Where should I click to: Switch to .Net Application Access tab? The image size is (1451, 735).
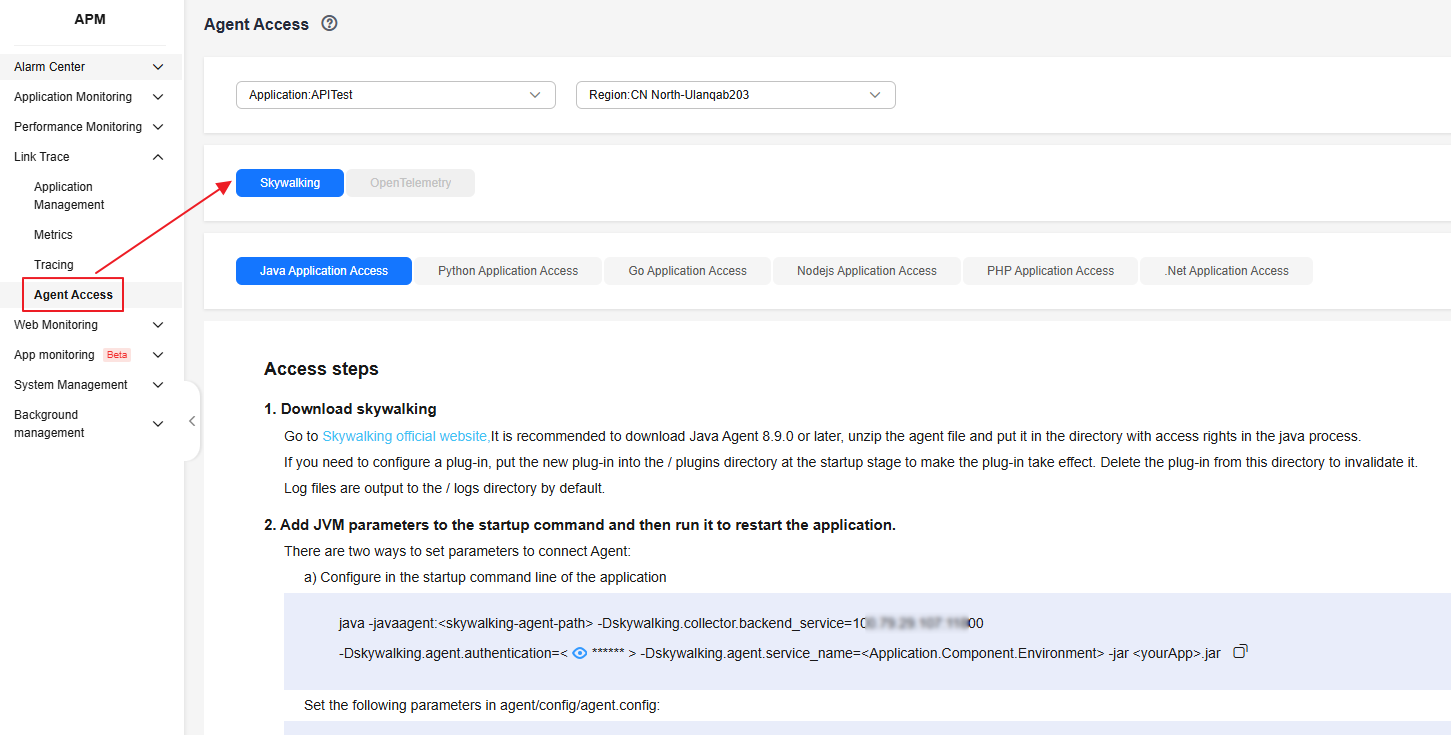(1227, 271)
